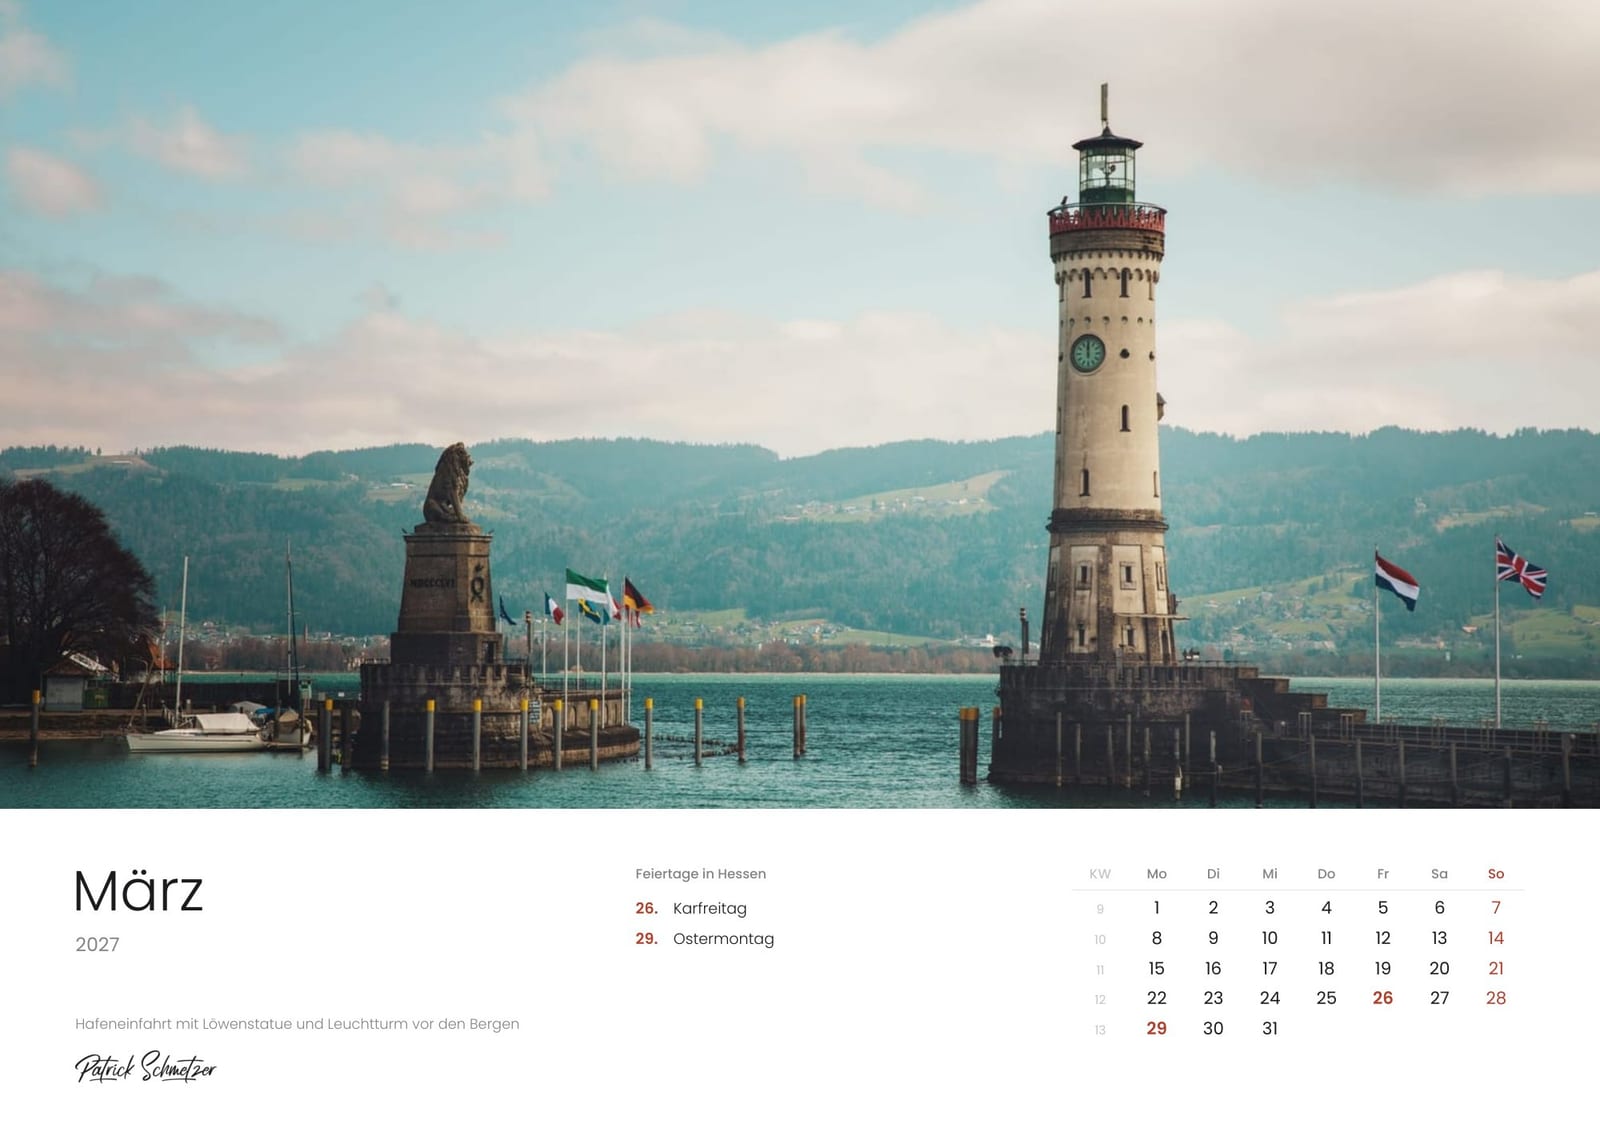Select Sunday the 21st
This screenshot has height=1132, width=1600.
tap(1496, 968)
